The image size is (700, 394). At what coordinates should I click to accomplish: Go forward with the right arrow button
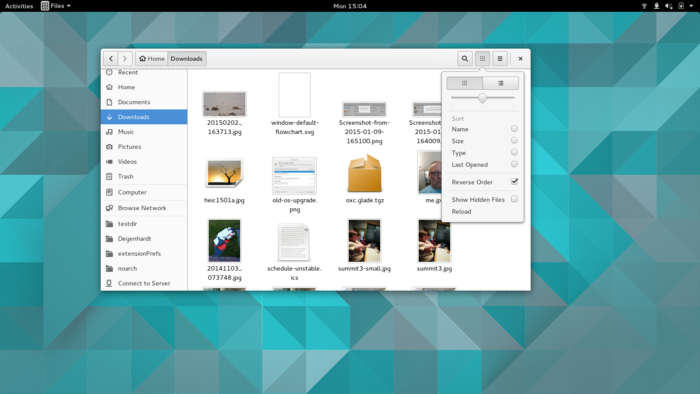point(125,58)
